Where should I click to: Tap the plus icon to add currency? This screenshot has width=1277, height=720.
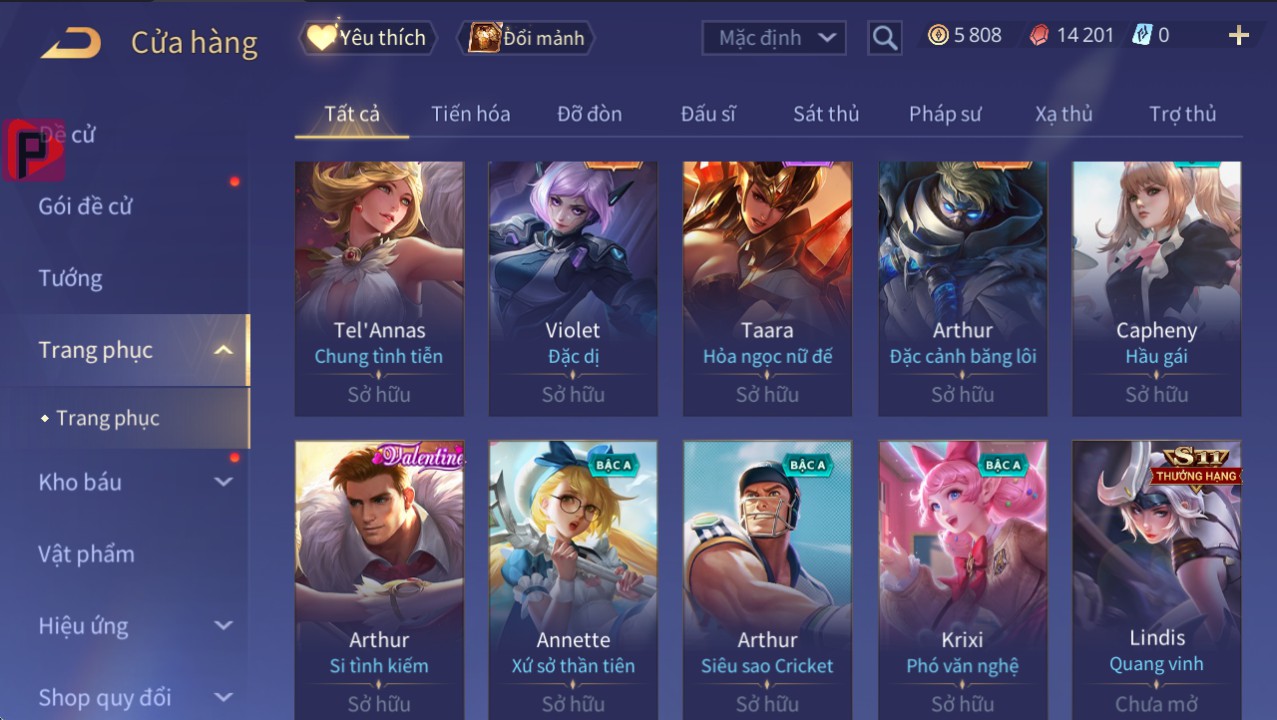1238,36
